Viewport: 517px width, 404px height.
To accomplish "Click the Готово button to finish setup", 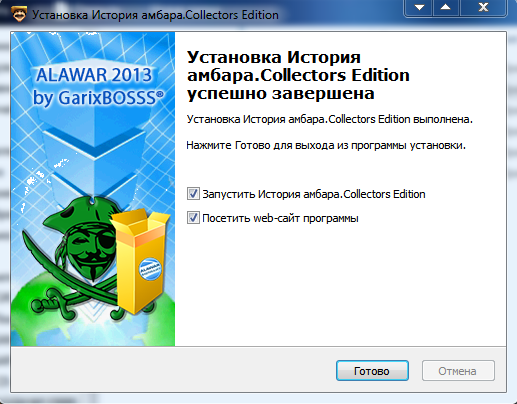I will click(x=372, y=370).
